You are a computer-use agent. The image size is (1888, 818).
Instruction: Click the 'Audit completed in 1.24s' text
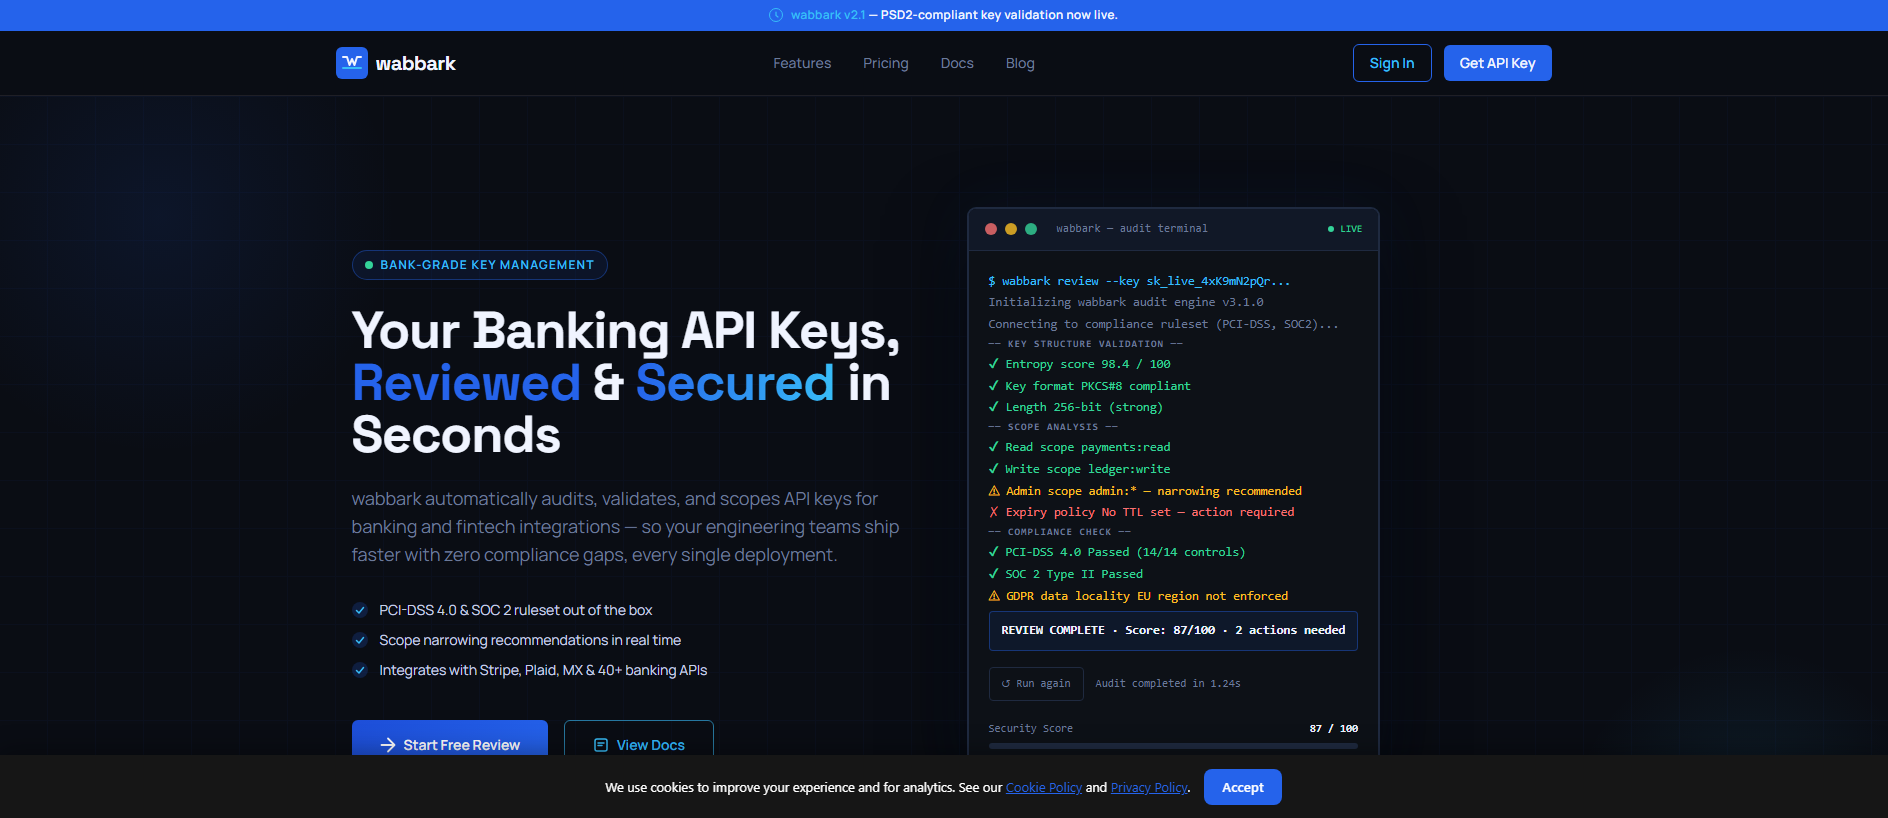[x=1168, y=684]
